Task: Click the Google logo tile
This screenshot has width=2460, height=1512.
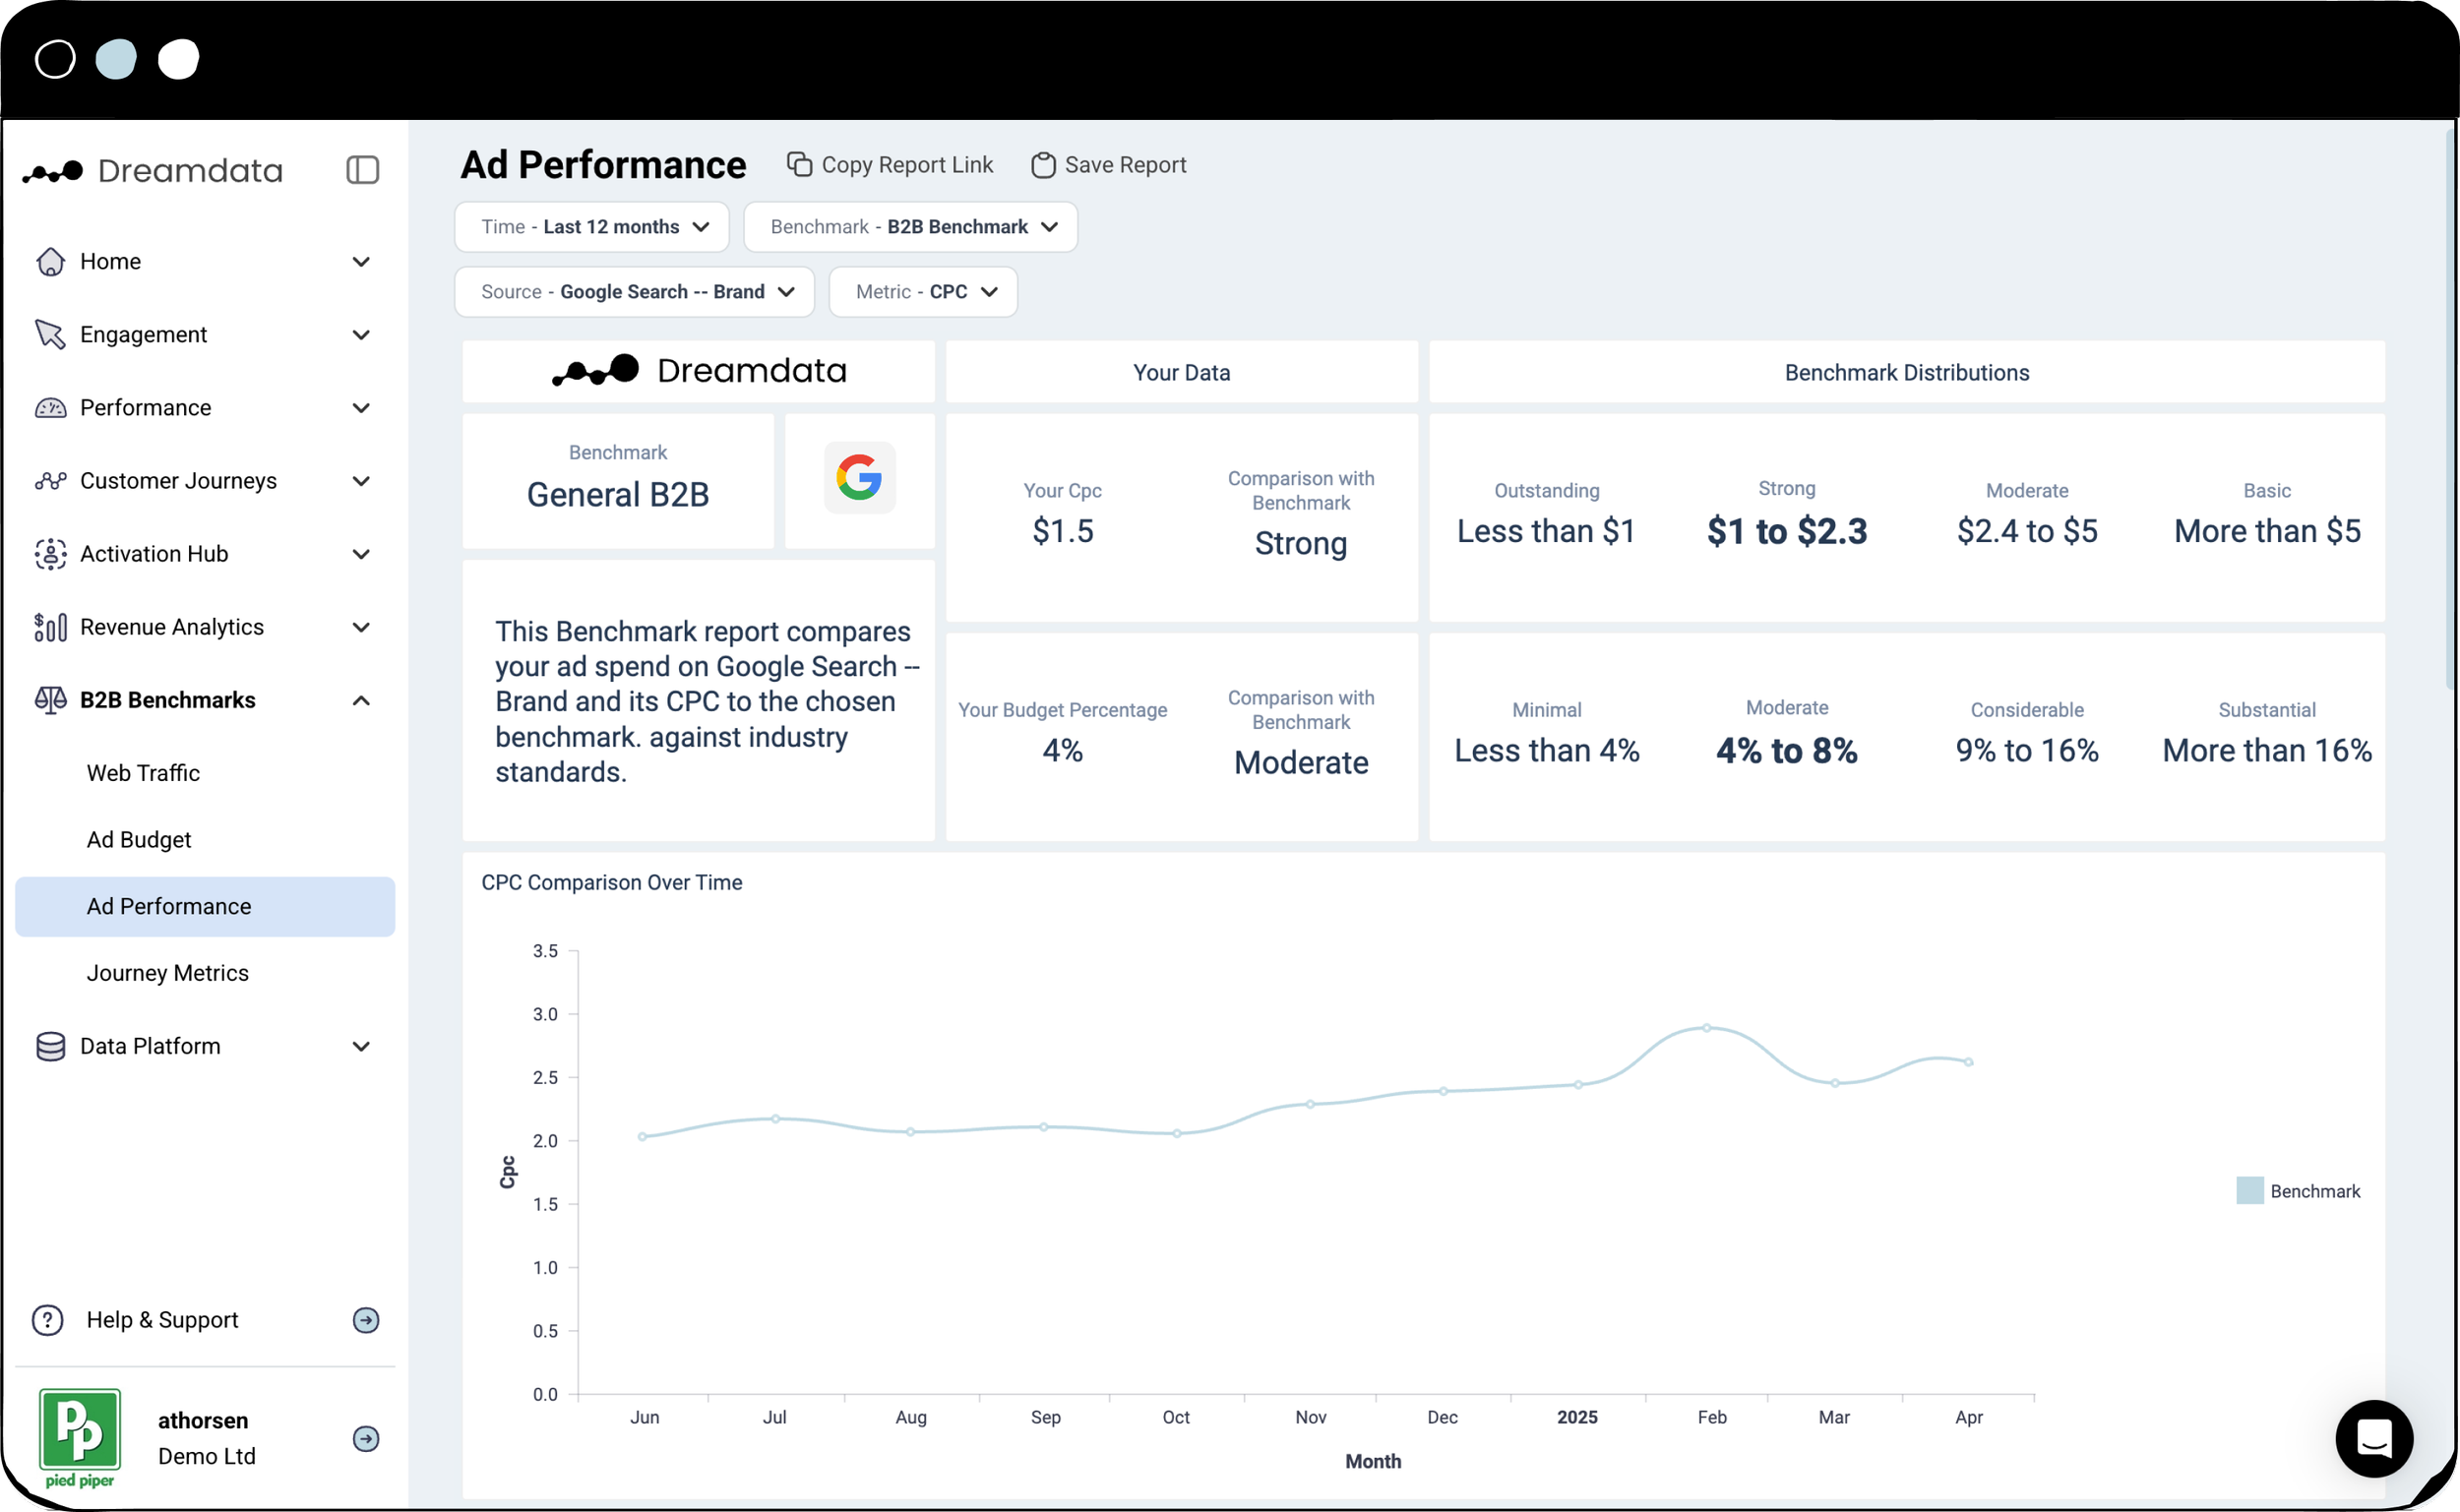Action: coord(859,478)
